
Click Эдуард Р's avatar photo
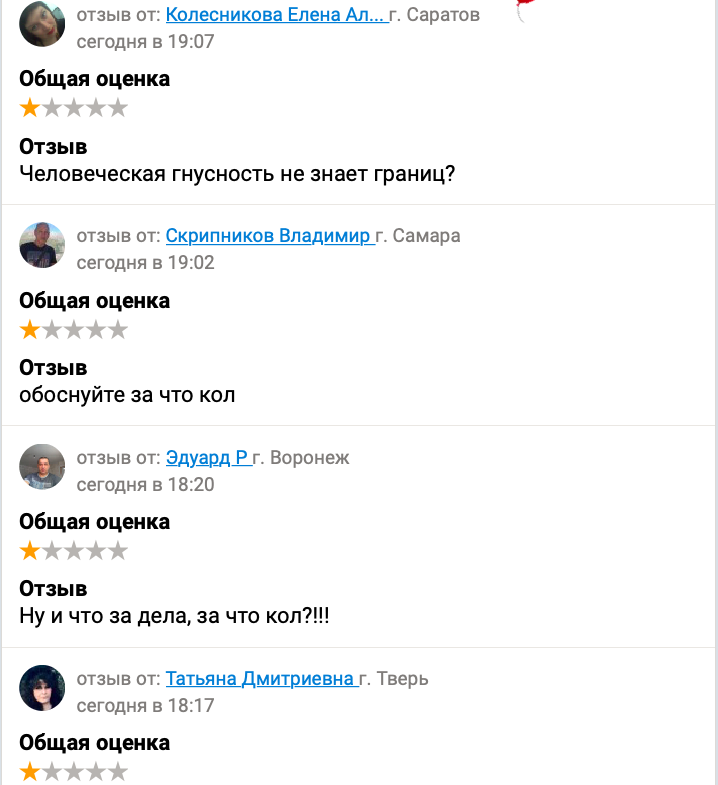[x=42, y=466]
